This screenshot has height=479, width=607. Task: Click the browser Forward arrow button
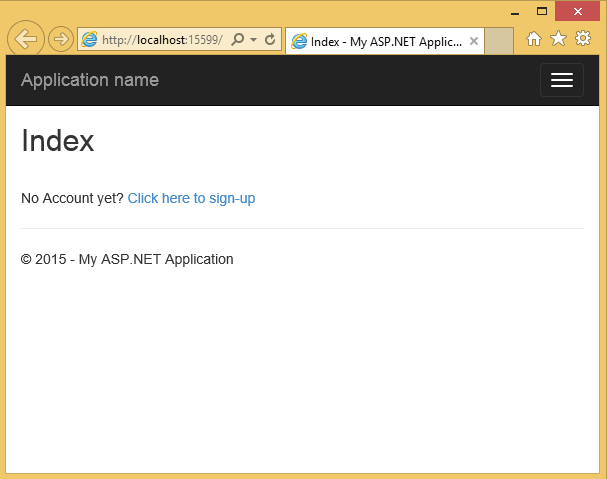(61, 39)
